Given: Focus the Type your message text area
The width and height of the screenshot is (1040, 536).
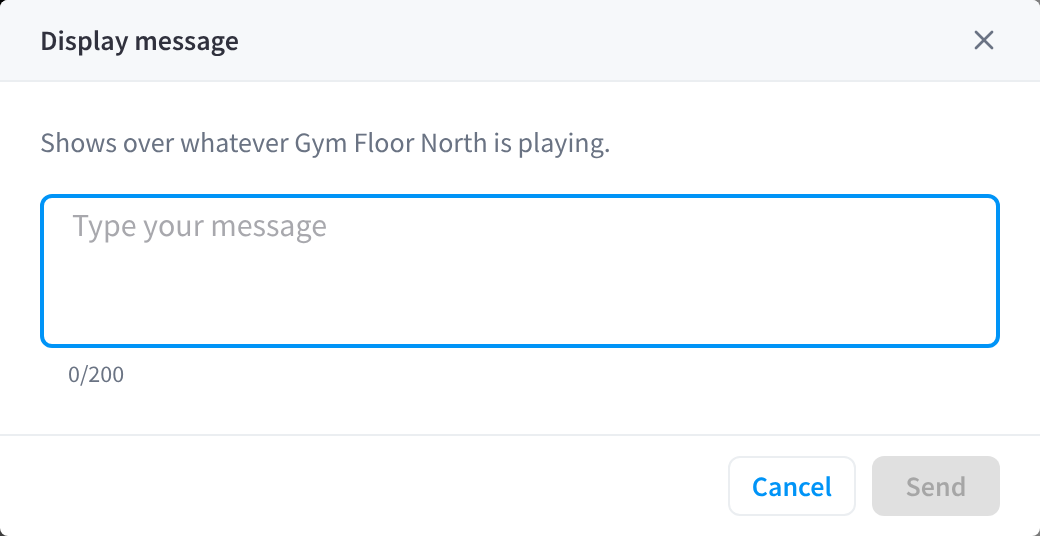Looking at the screenshot, I should pos(520,271).
